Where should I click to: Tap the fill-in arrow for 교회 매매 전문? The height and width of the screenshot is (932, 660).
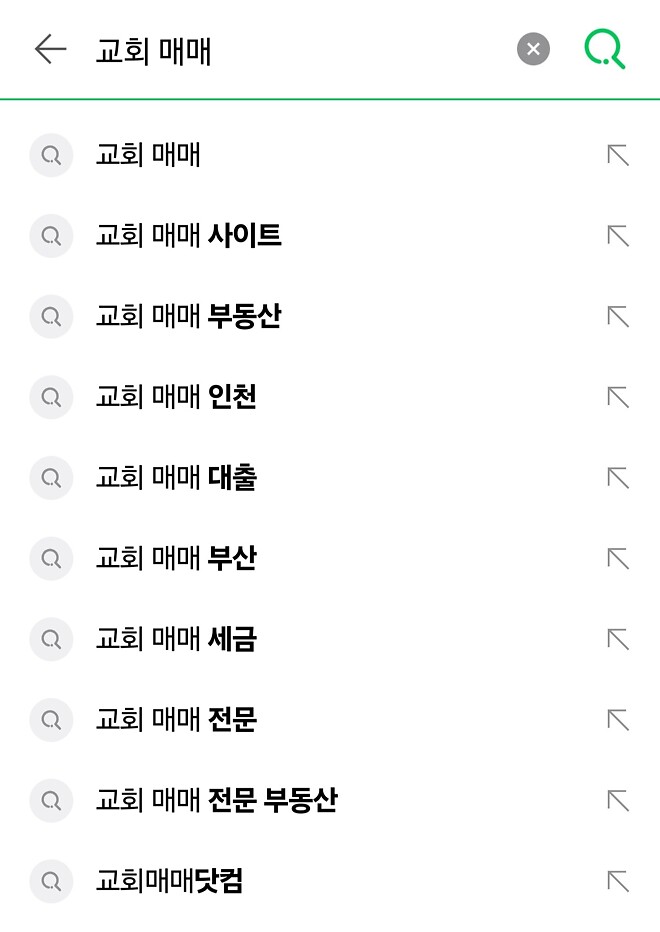pos(619,720)
